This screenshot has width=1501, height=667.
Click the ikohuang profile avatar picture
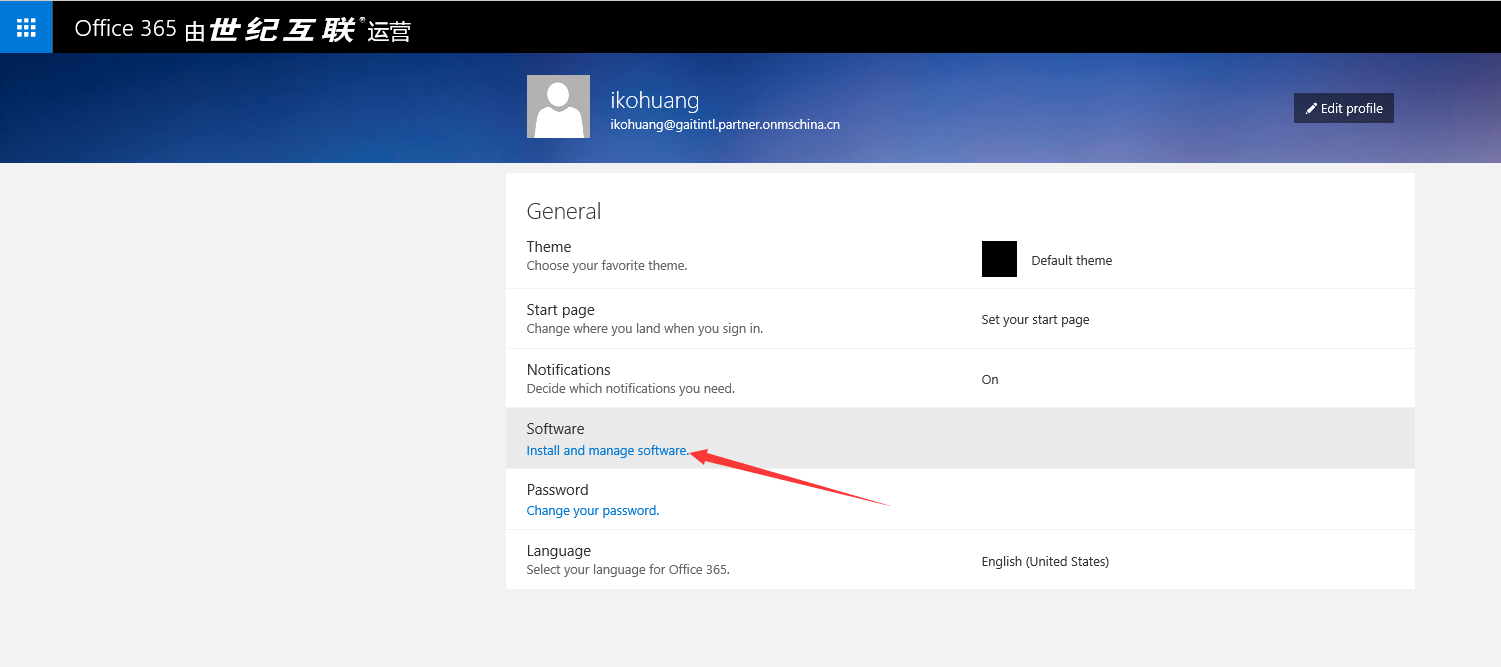click(558, 106)
